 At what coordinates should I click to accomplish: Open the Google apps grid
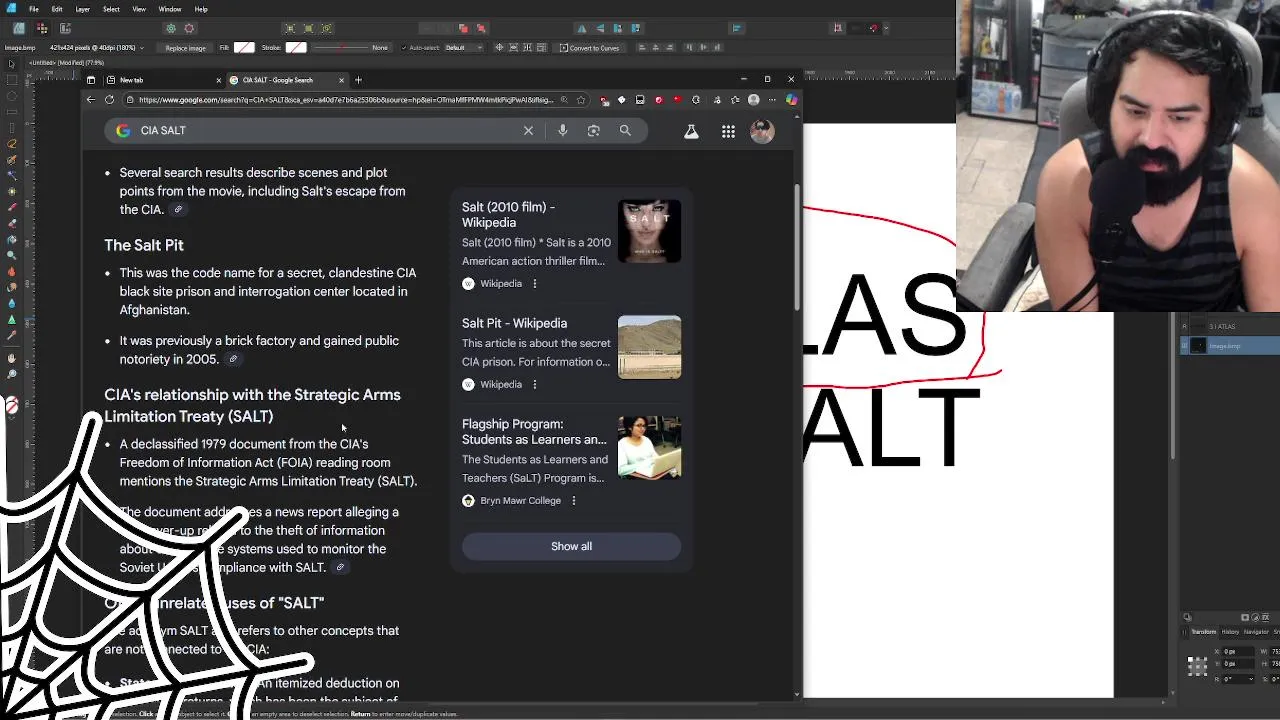tap(728, 131)
